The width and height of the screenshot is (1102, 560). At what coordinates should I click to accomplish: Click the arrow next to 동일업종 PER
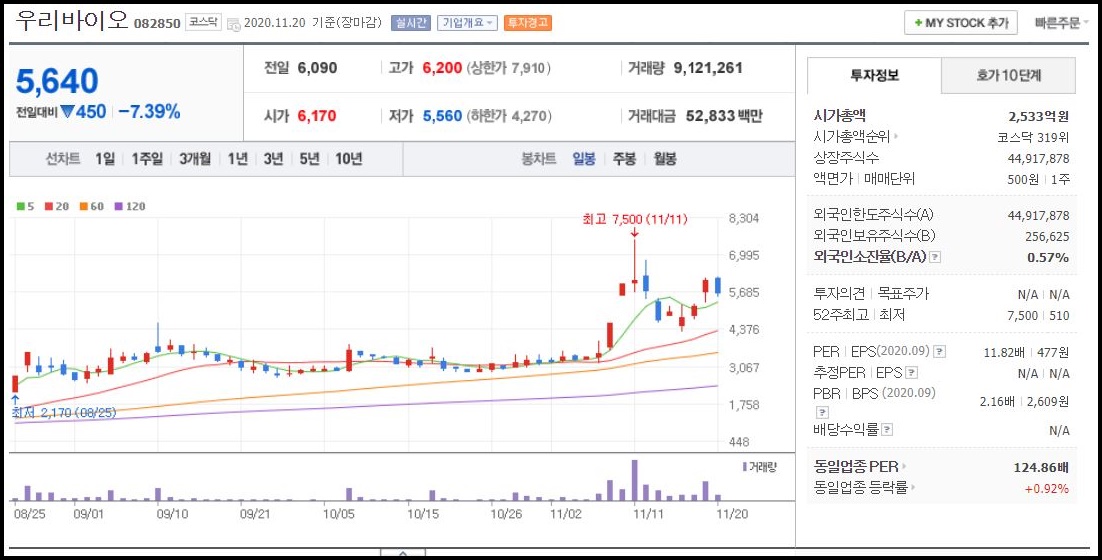tap(905, 467)
